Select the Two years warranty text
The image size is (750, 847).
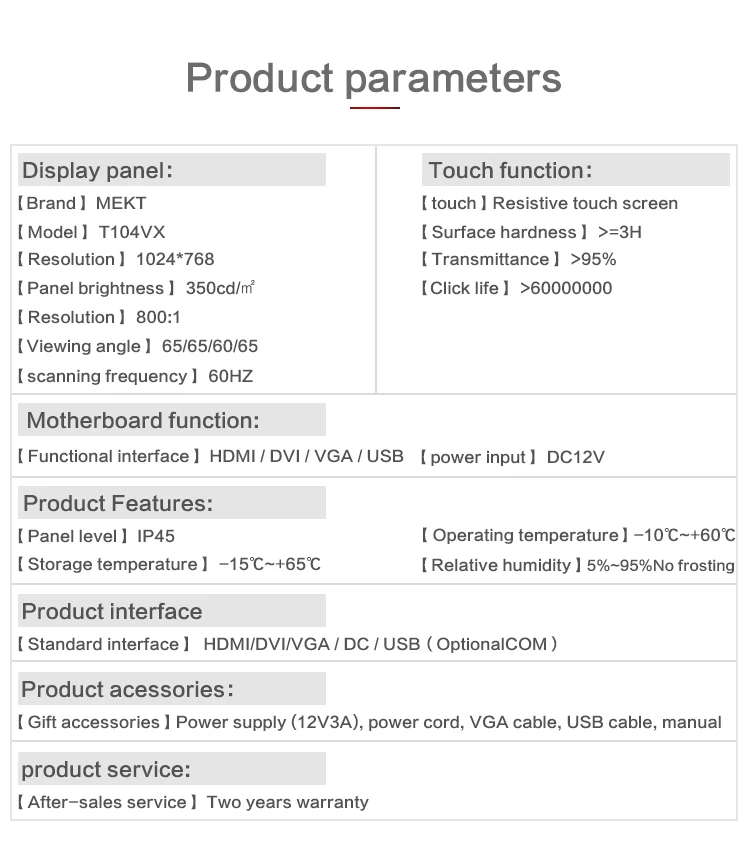click(x=287, y=802)
